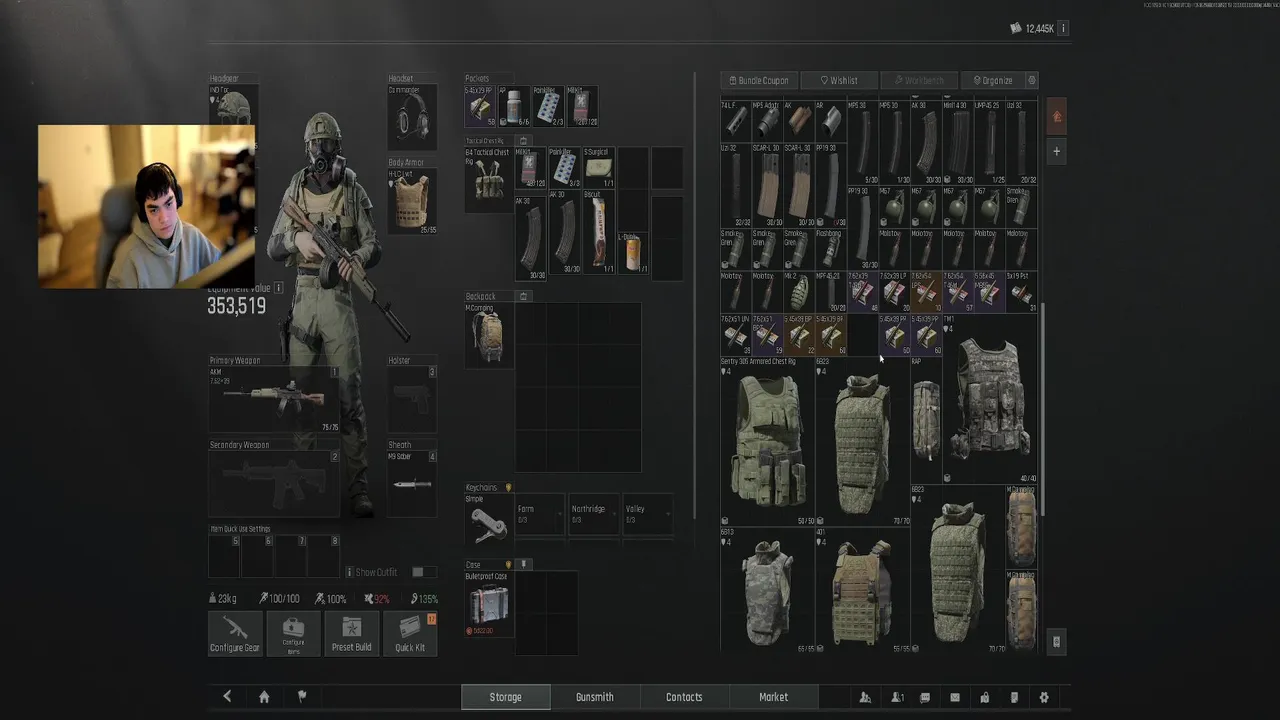Open the Preset Build menu
1280x720 pixels.
point(351,634)
